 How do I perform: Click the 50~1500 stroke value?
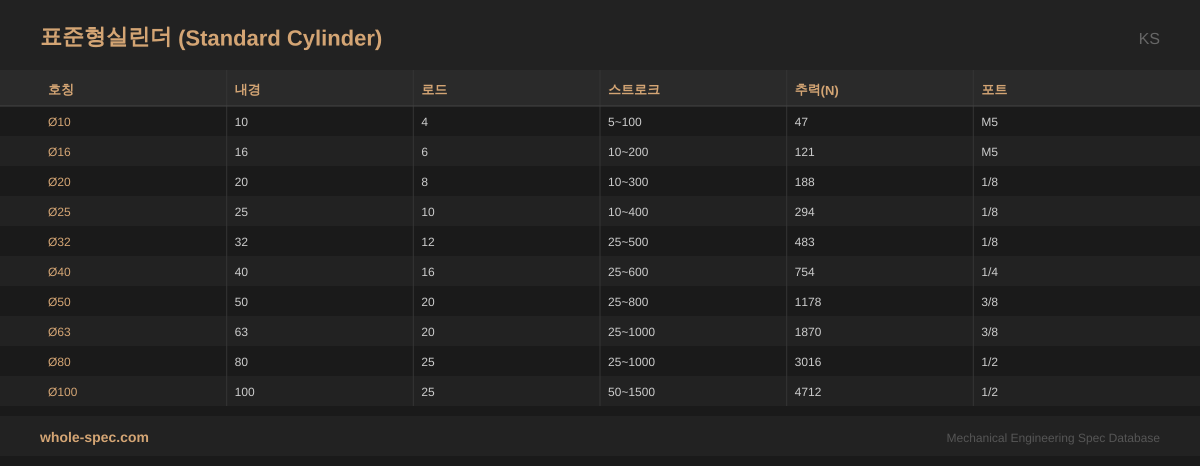[631, 392]
